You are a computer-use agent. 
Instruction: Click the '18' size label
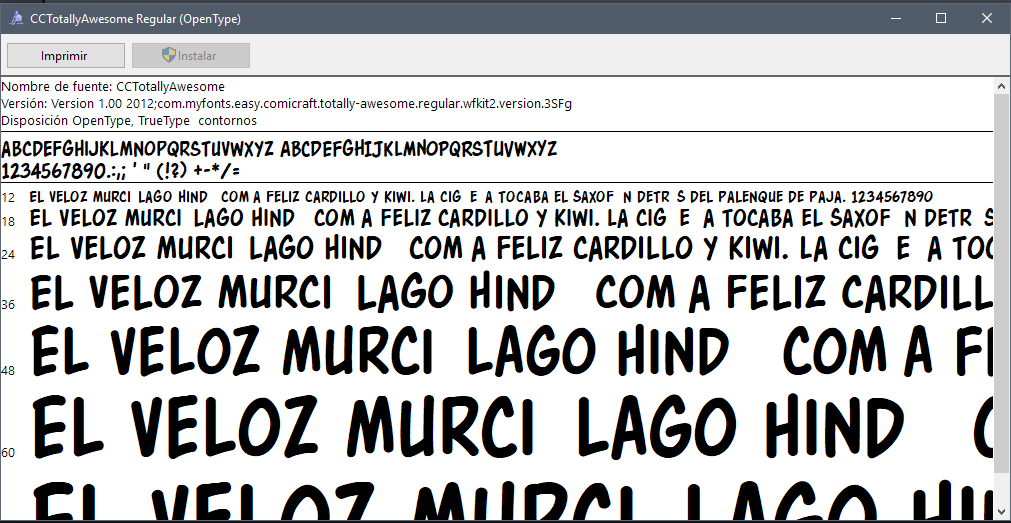coord(8,222)
